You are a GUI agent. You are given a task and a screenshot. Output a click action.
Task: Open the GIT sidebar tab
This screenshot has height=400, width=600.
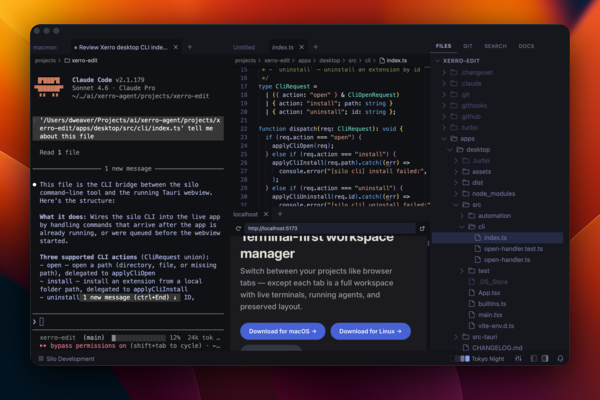pos(468,46)
